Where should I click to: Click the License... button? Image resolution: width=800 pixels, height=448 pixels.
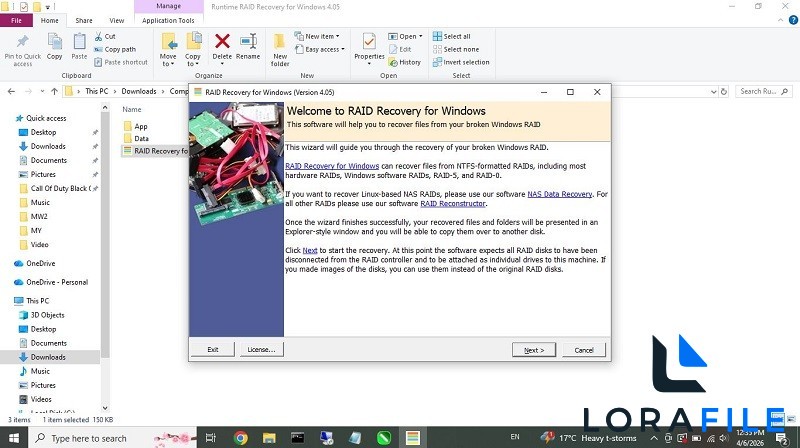click(x=261, y=350)
